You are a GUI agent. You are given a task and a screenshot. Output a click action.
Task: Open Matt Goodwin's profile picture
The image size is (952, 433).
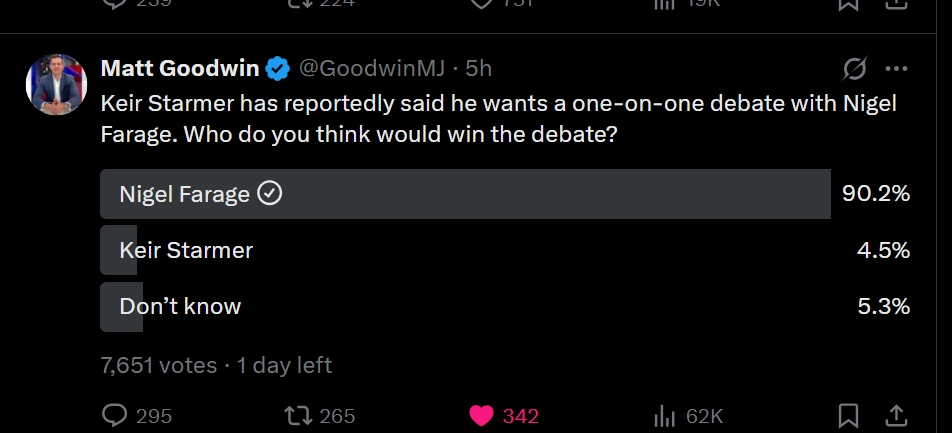(56, 84)
